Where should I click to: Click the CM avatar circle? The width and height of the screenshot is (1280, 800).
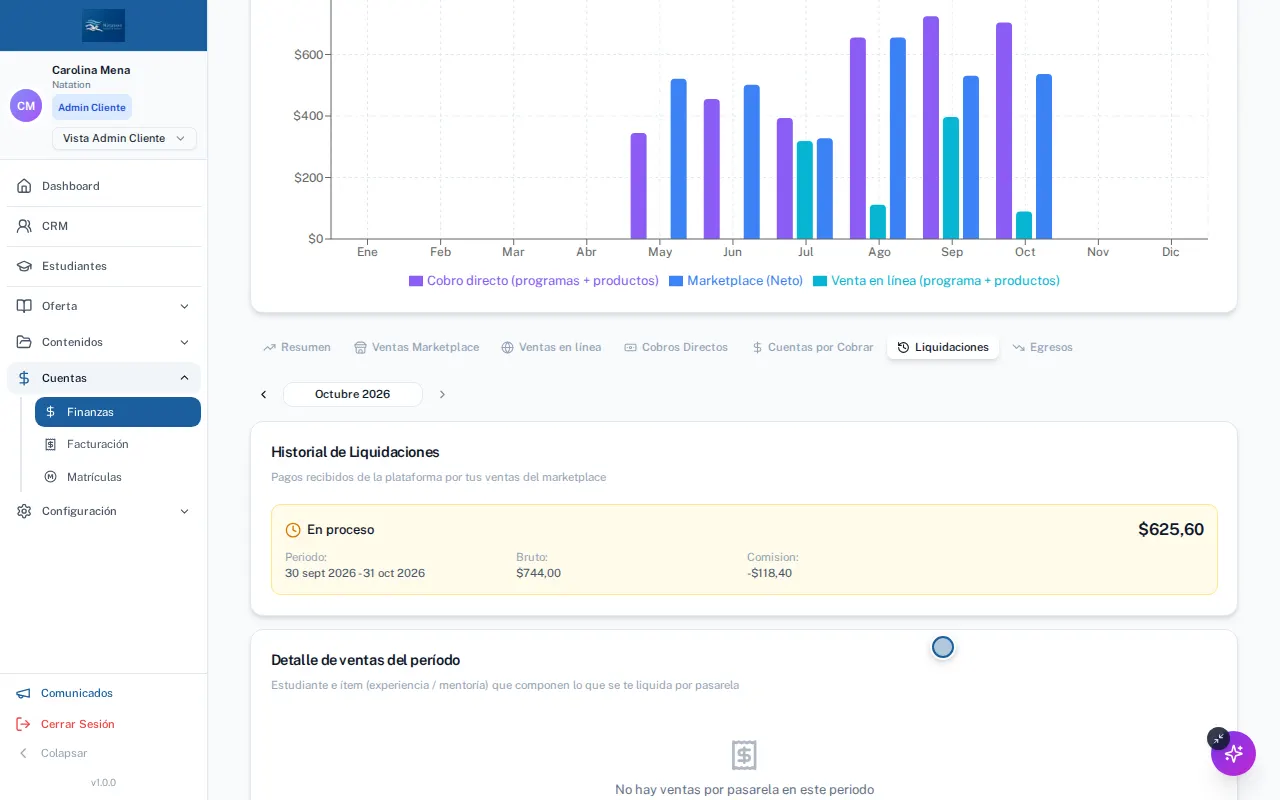point(26,105)
